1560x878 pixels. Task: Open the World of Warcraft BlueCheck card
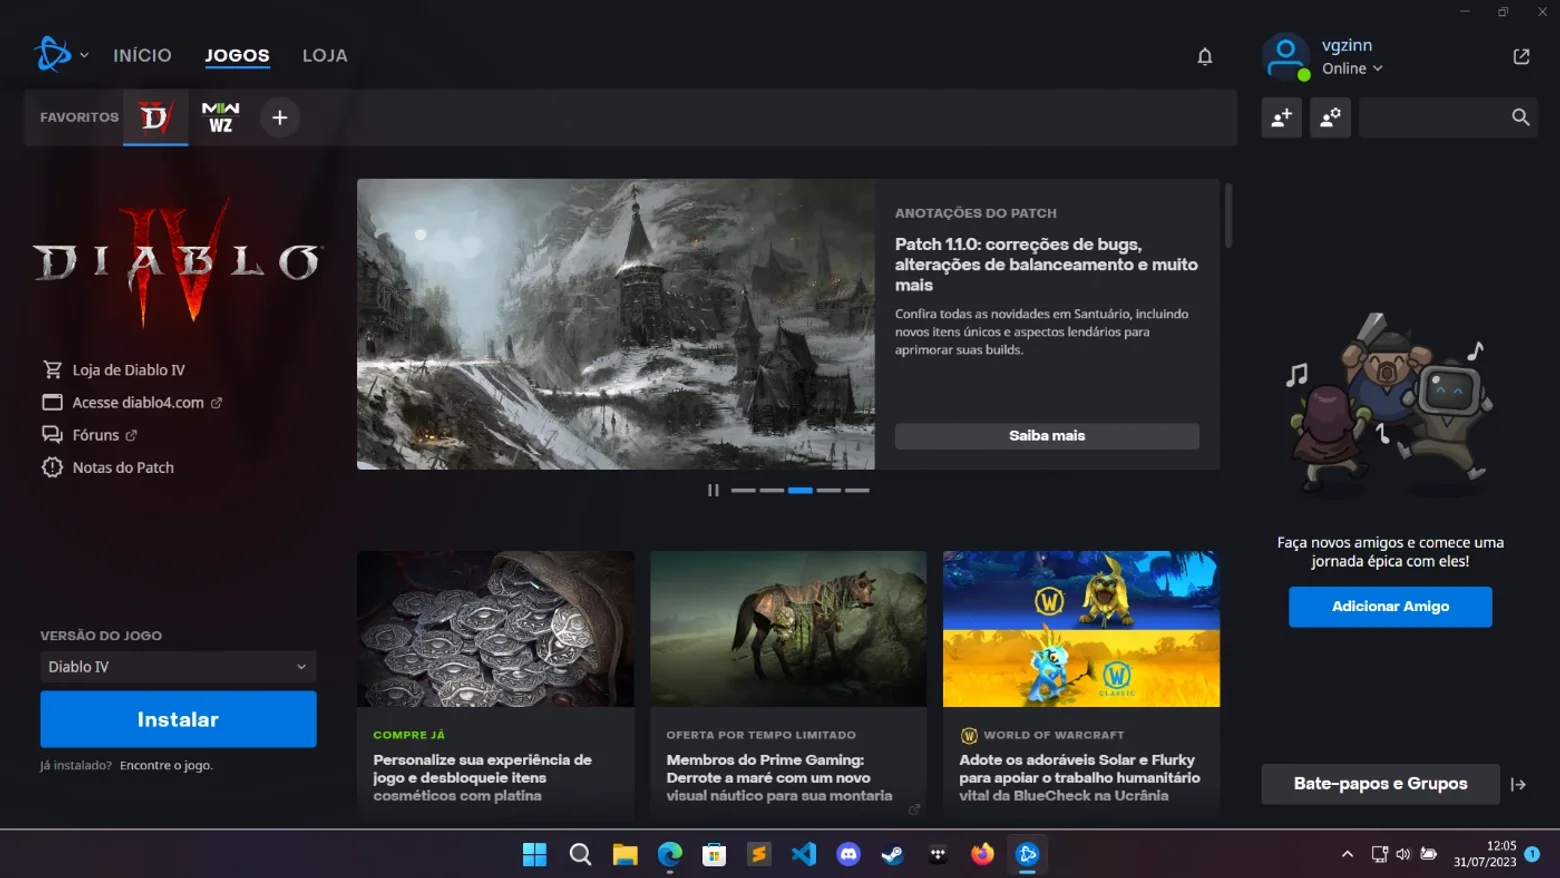click(1081, 685)
